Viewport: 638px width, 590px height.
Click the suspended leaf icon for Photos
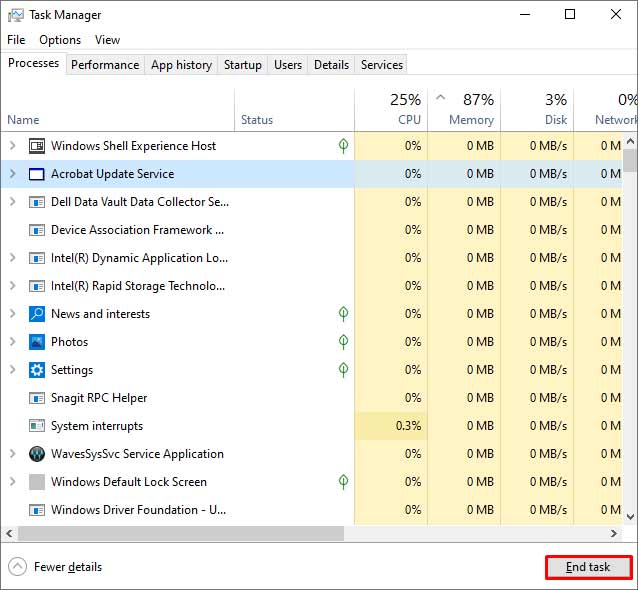pyautogui.click(x=343, y=342)
